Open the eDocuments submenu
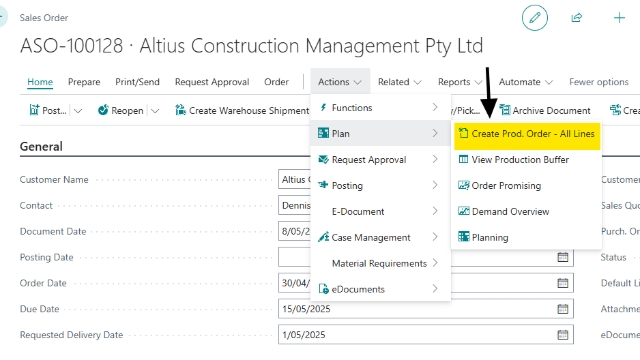This screenshot has width=640, height=360. click(x=380, y=289)
